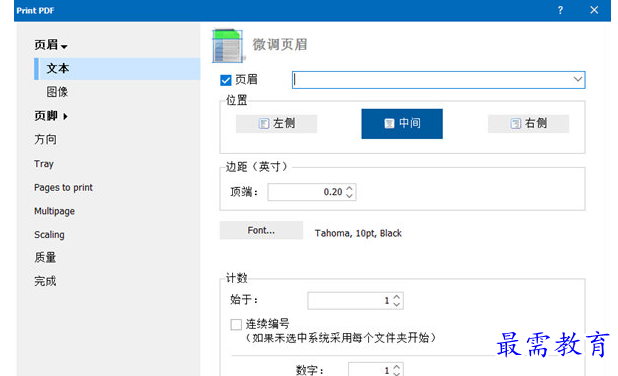Select the 文本 sidebar item
The height and width of the screenshot is (376, 618).
(117, 69)
